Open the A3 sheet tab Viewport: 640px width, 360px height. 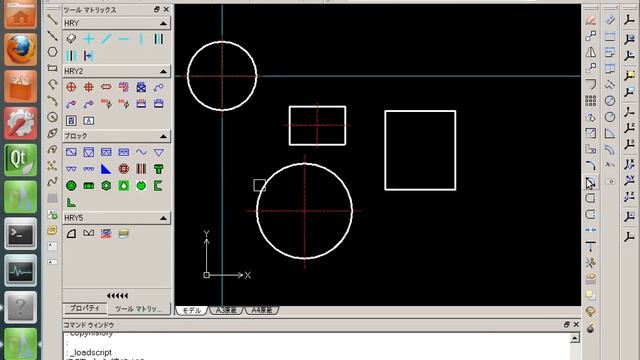coord(227,310)
